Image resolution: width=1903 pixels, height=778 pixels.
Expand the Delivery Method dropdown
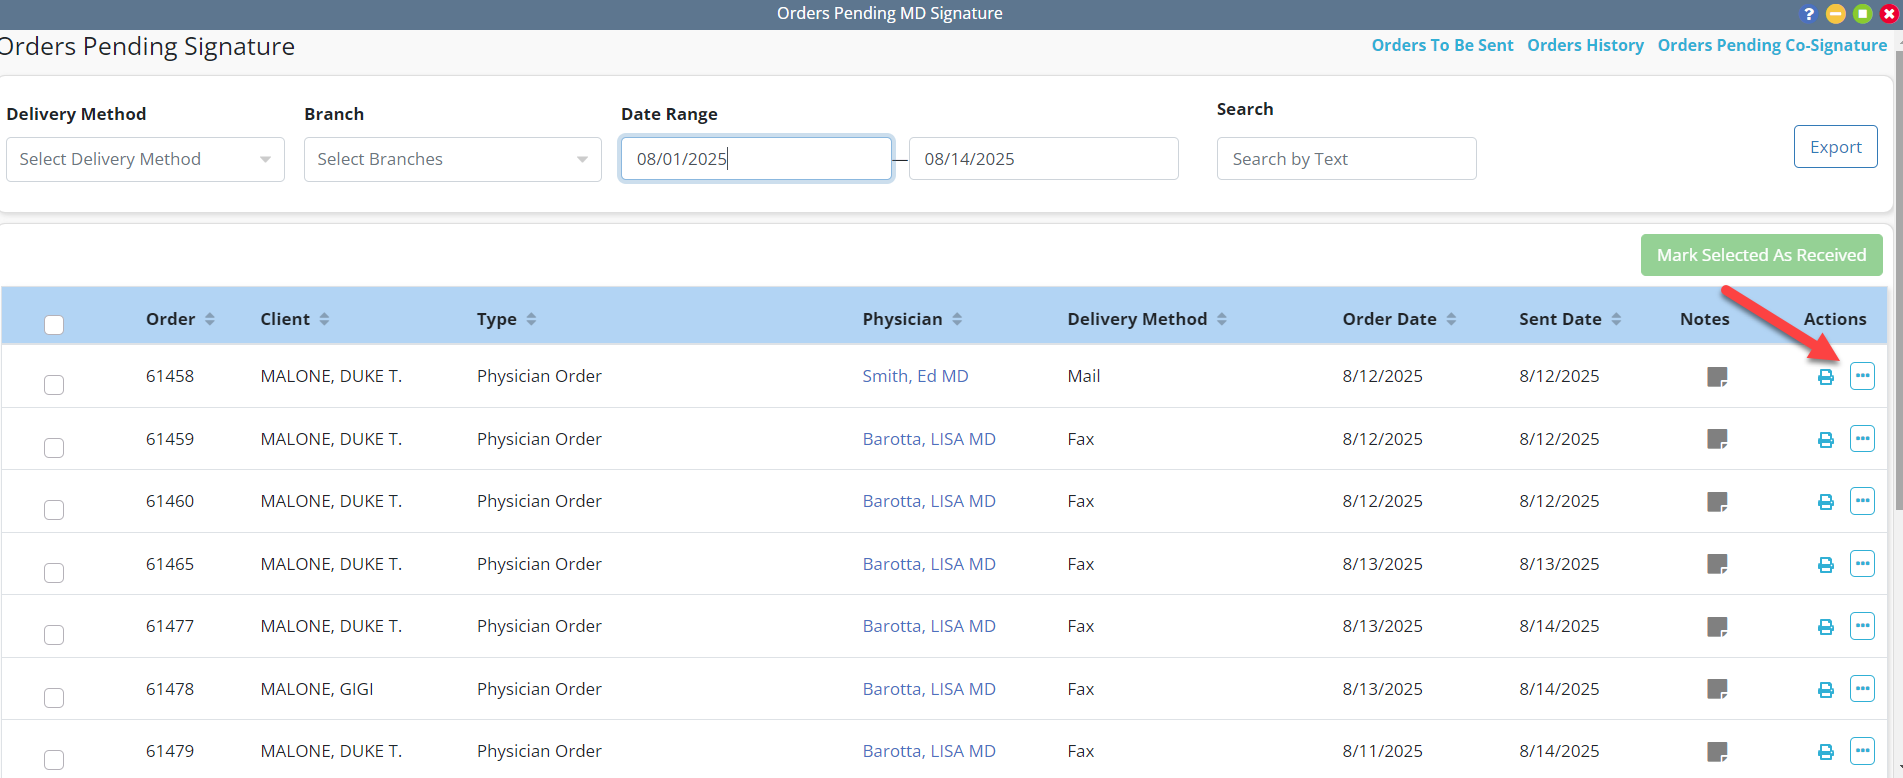pyautogui.click(x=145, y=159)
